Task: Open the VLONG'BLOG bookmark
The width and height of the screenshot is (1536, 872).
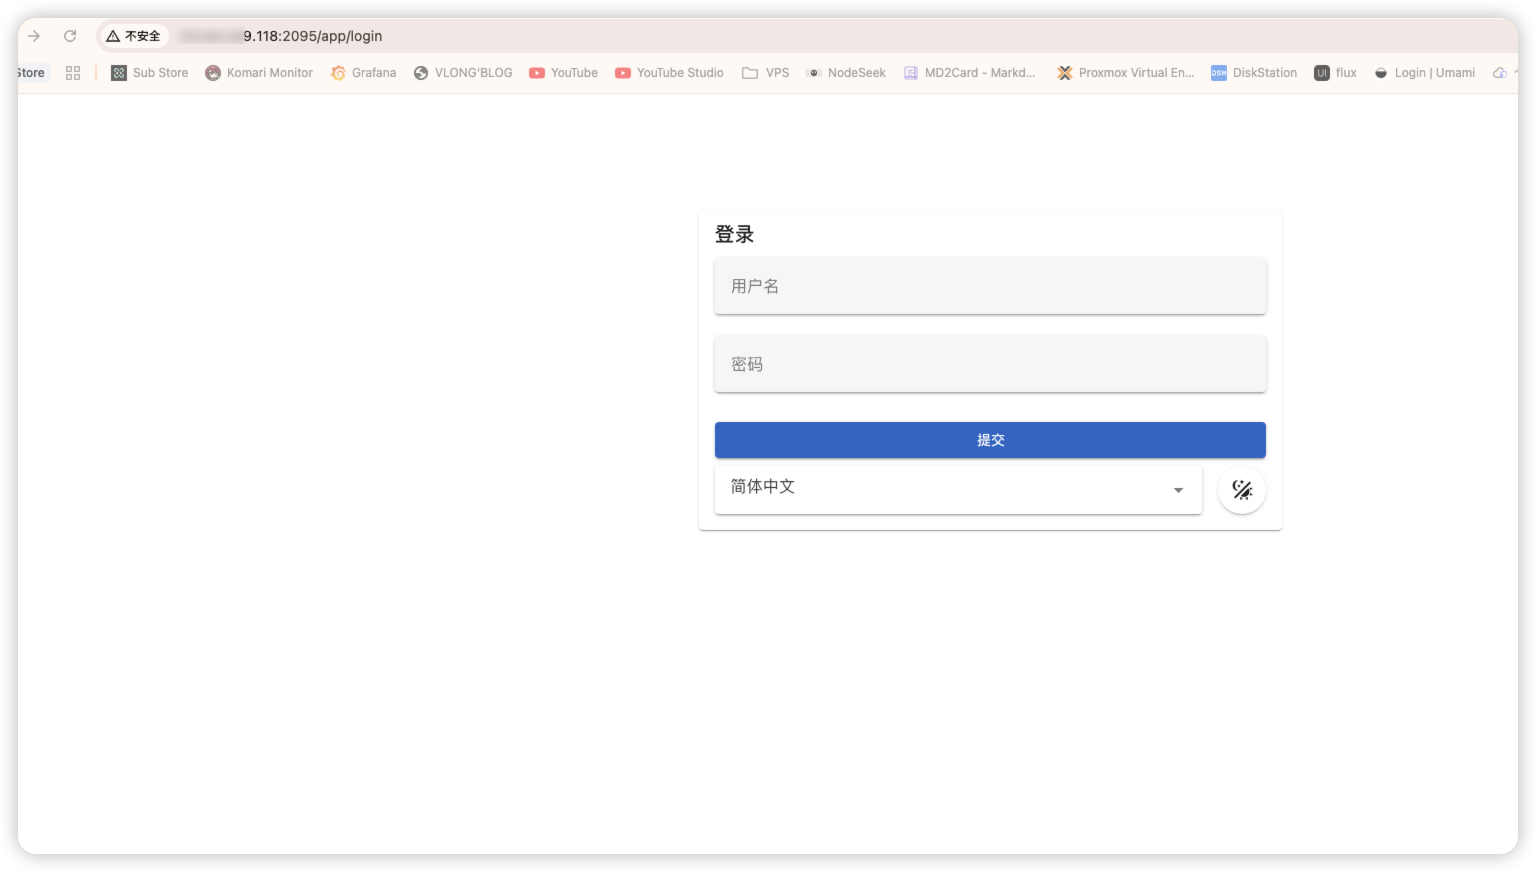Action: [463, 73]
